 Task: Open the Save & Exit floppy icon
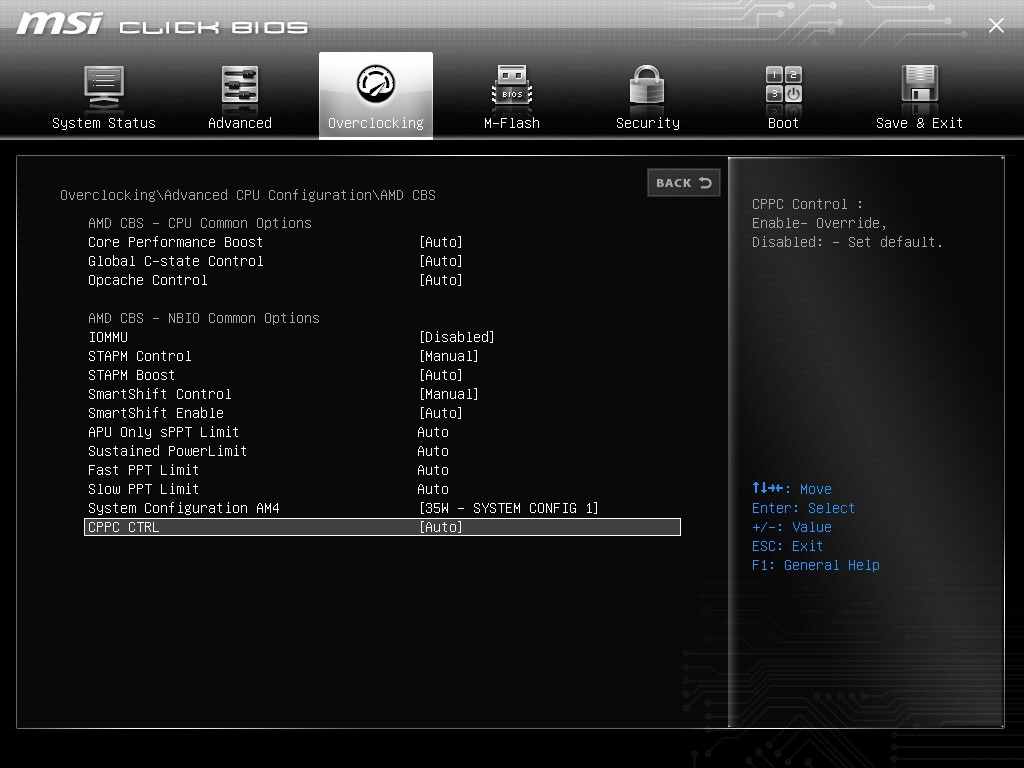(x=920, y=84)
